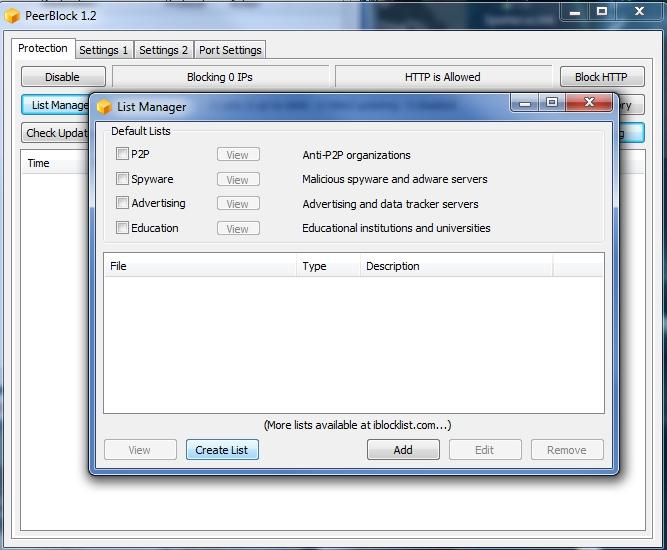Click the 'More lists available at iblocklist.com' text
The width and height of the screenshot is (667, 550).
coord(358,425)
